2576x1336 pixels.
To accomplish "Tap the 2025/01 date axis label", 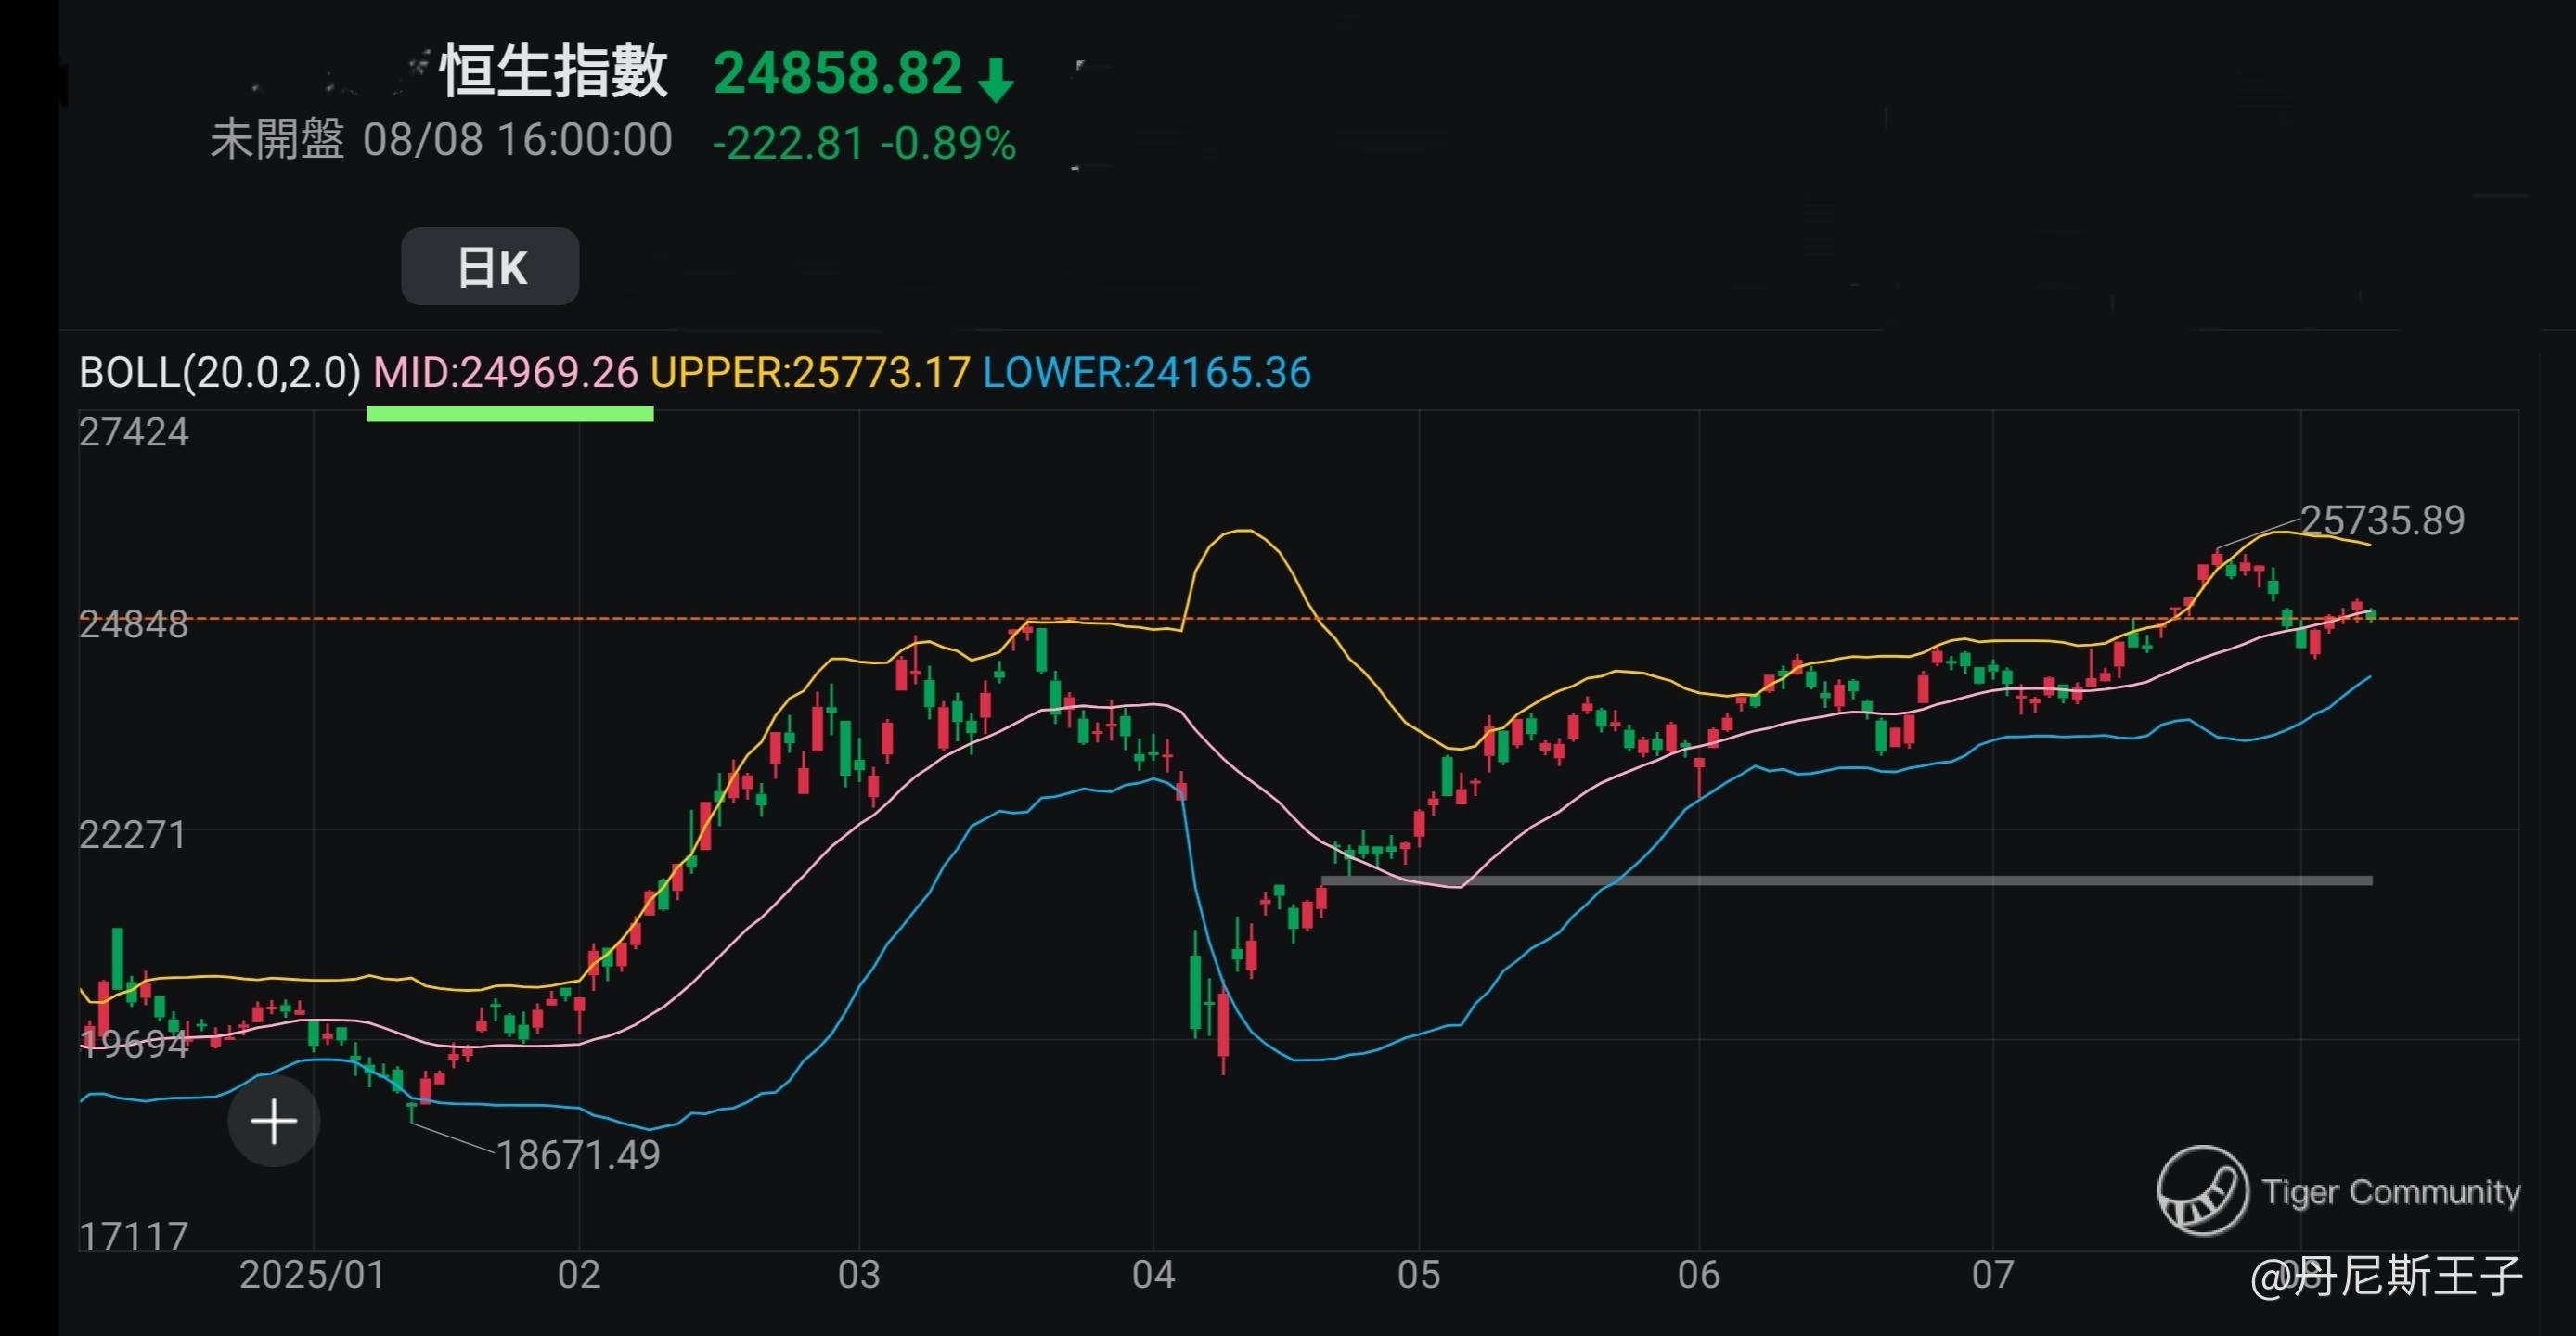I will pyautogui.click(x=312, y=1274).
